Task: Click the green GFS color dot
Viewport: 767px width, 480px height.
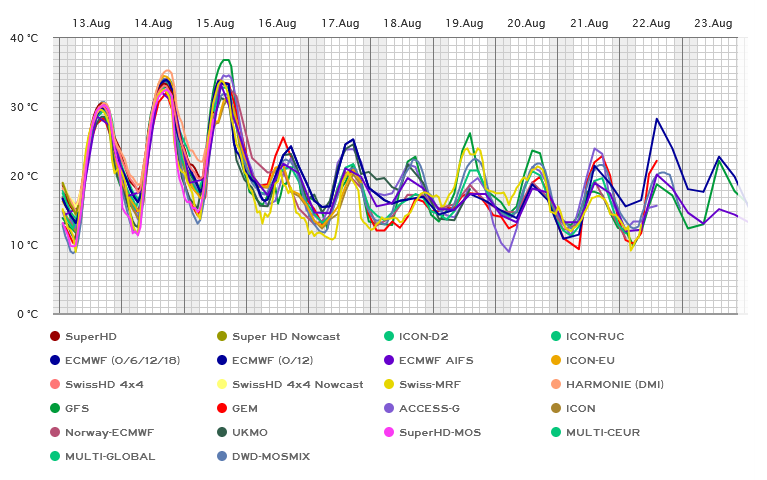Action: (55, 408)
